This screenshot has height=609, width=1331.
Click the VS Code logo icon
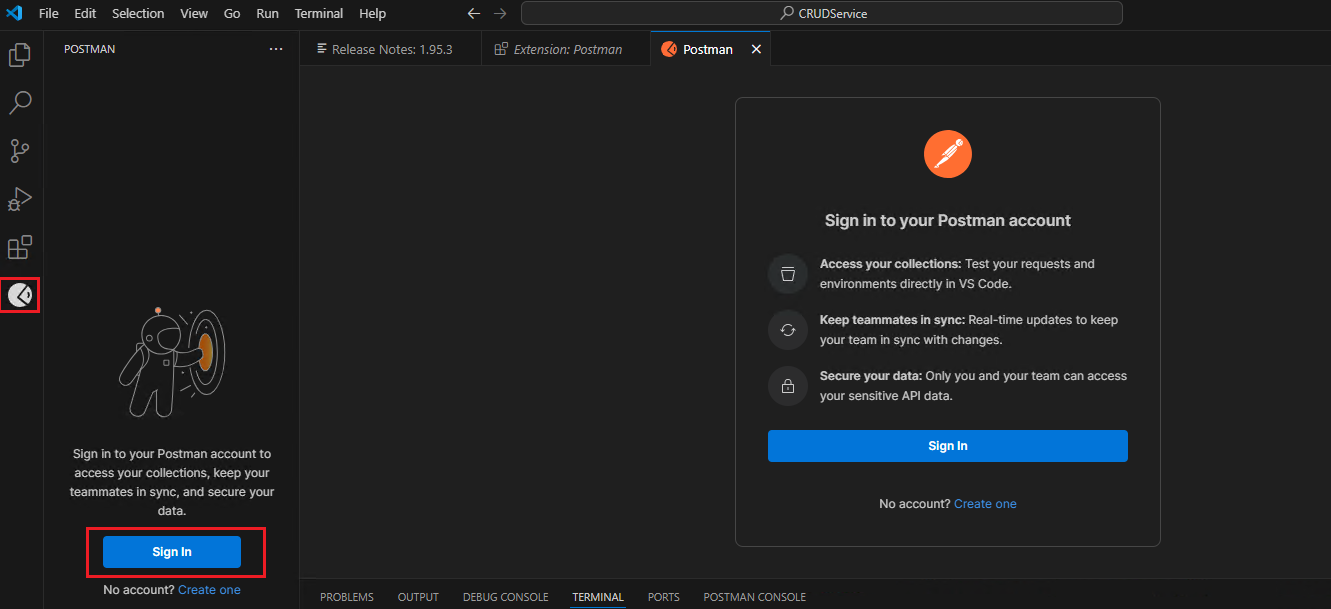(x=15, y=13)
